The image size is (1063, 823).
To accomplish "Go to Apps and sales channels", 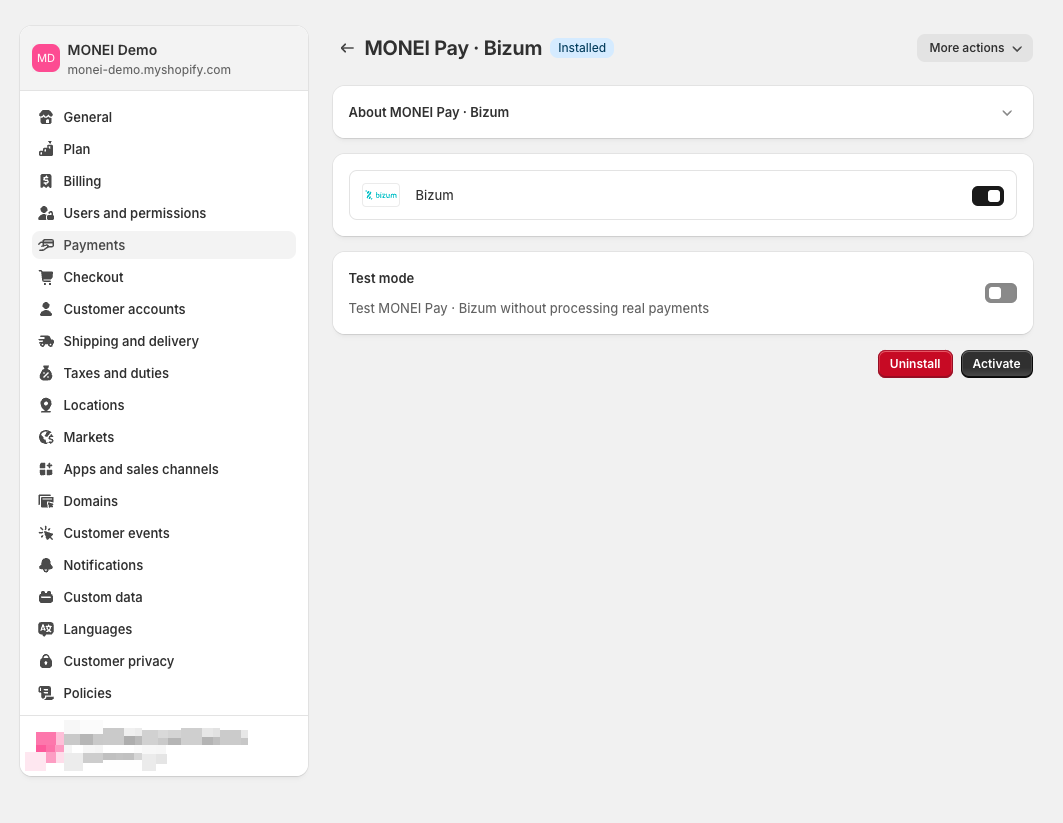I will 164,469.
